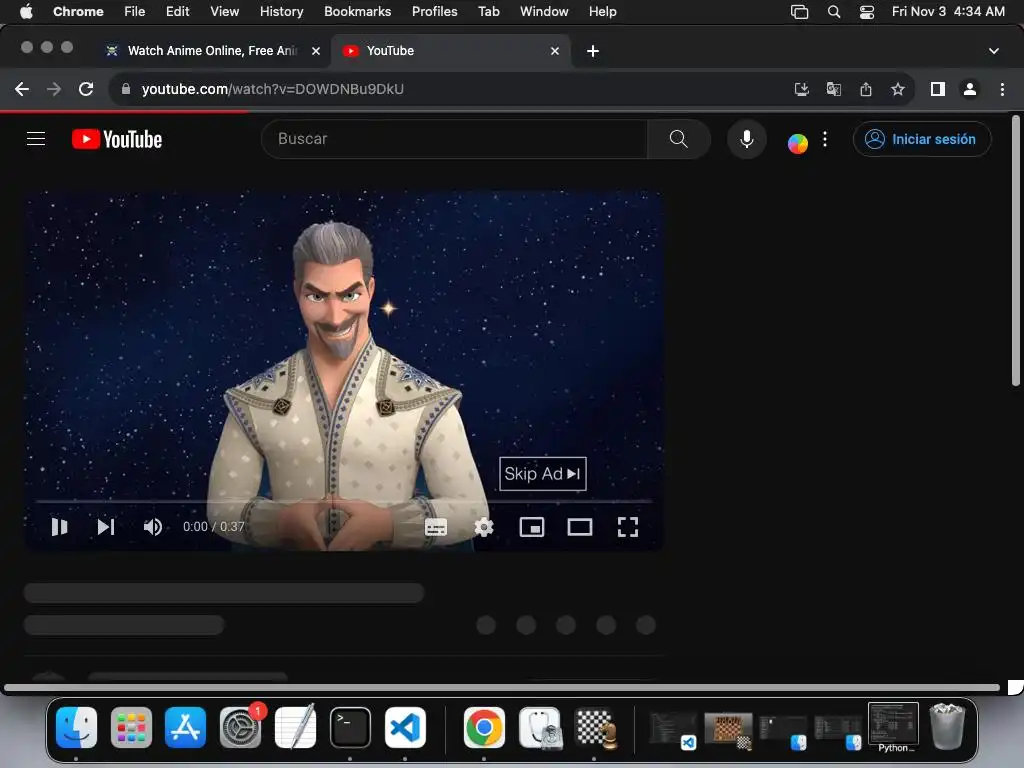Open Launchpad from the Dock
This screenshot has height=768, width=1024.
pyautogui.click(x=131, y=727)
